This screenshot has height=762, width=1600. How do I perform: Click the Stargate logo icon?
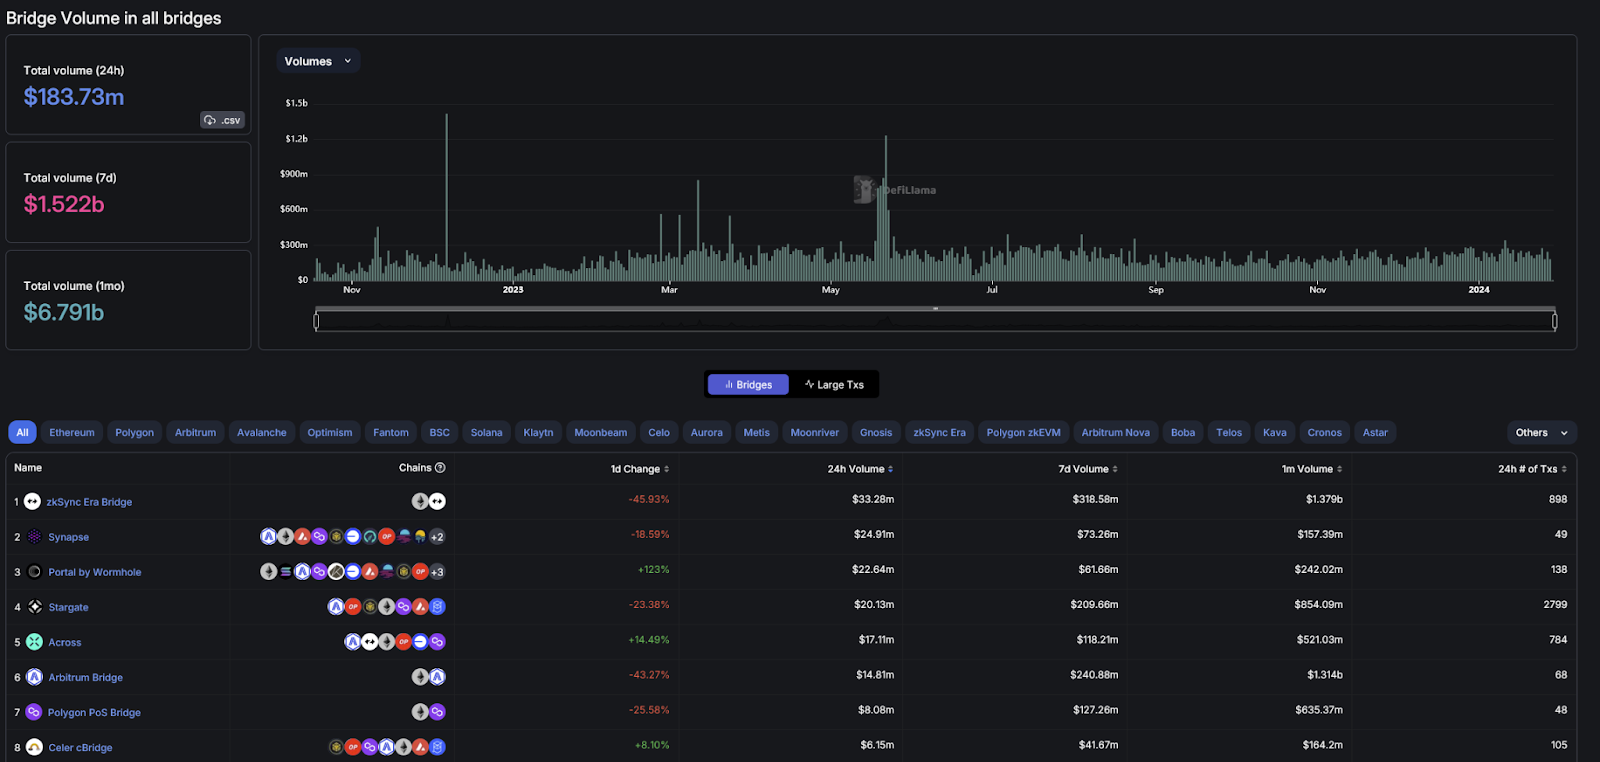point(34,607)
